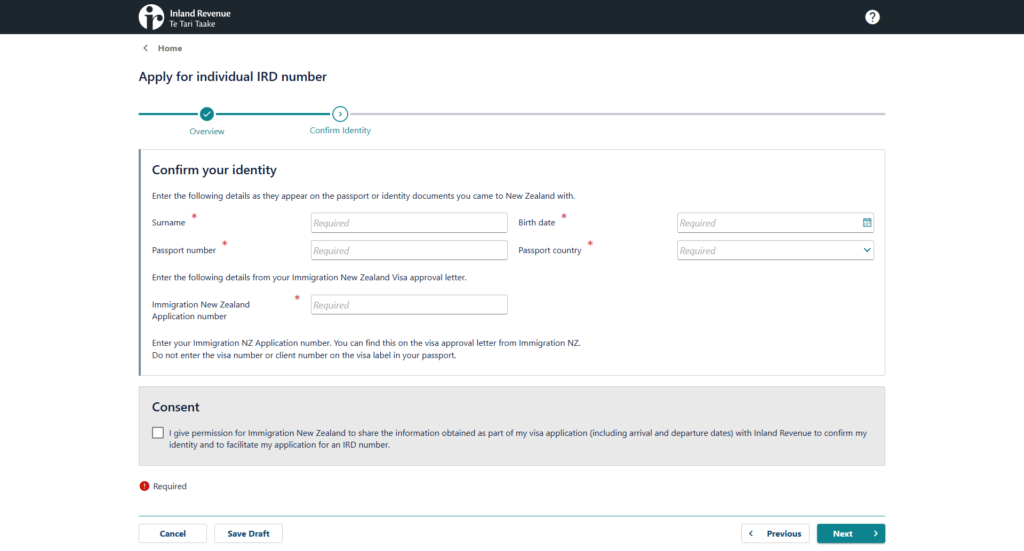Click the Save Draft button
The width and height of the screenshot is (1024, 551).
(248, 533)
